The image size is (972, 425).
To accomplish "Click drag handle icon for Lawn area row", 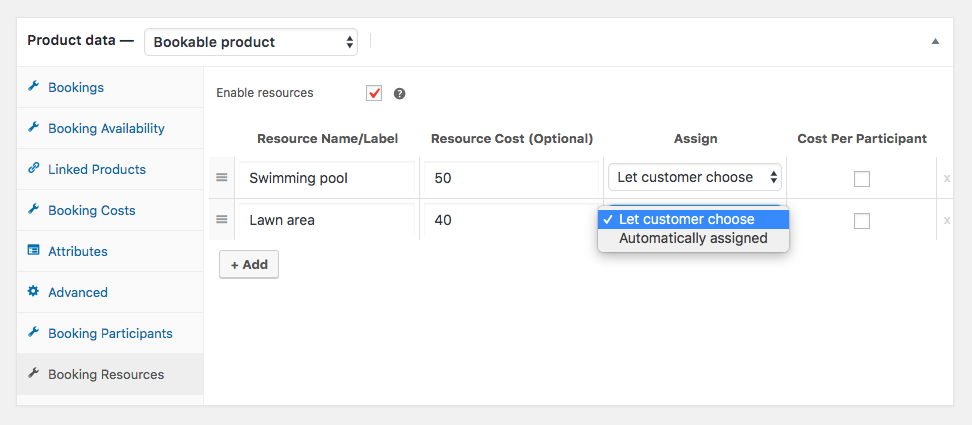I will [222, 219].
